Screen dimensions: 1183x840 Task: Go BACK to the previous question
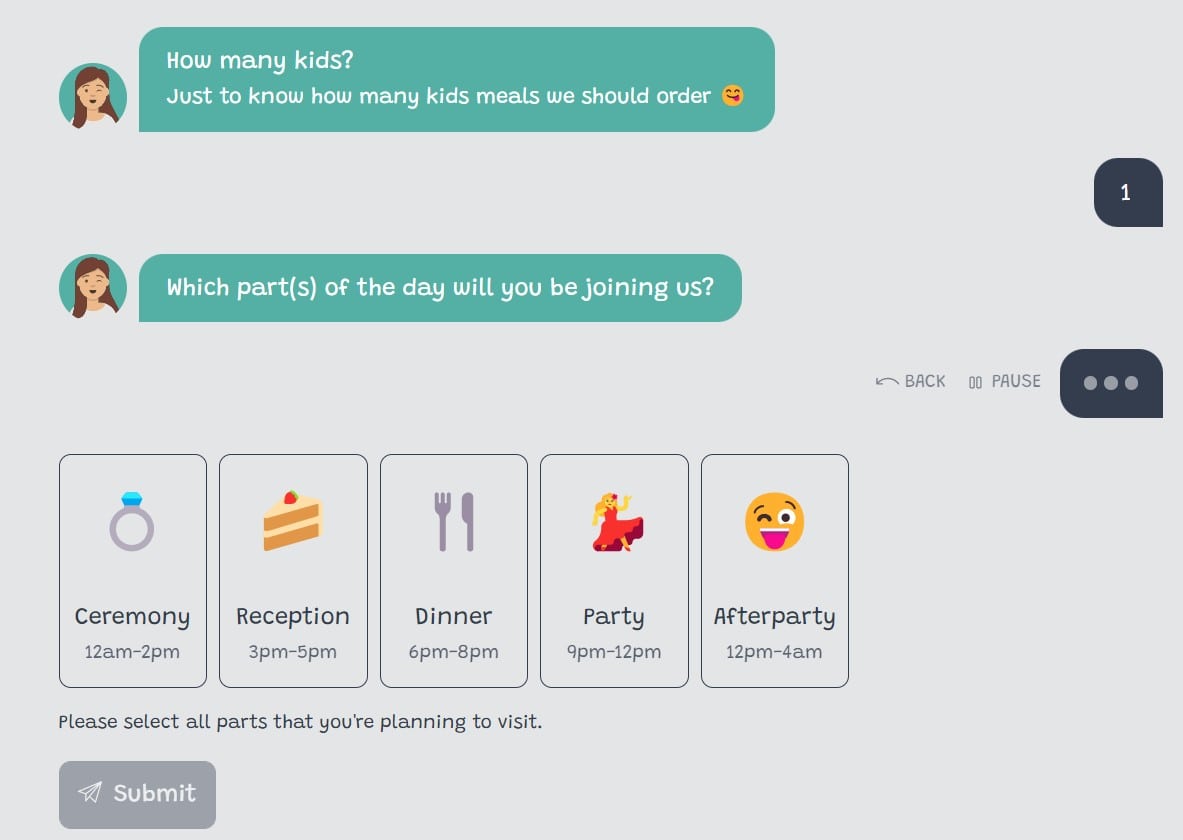click(911, 382)
